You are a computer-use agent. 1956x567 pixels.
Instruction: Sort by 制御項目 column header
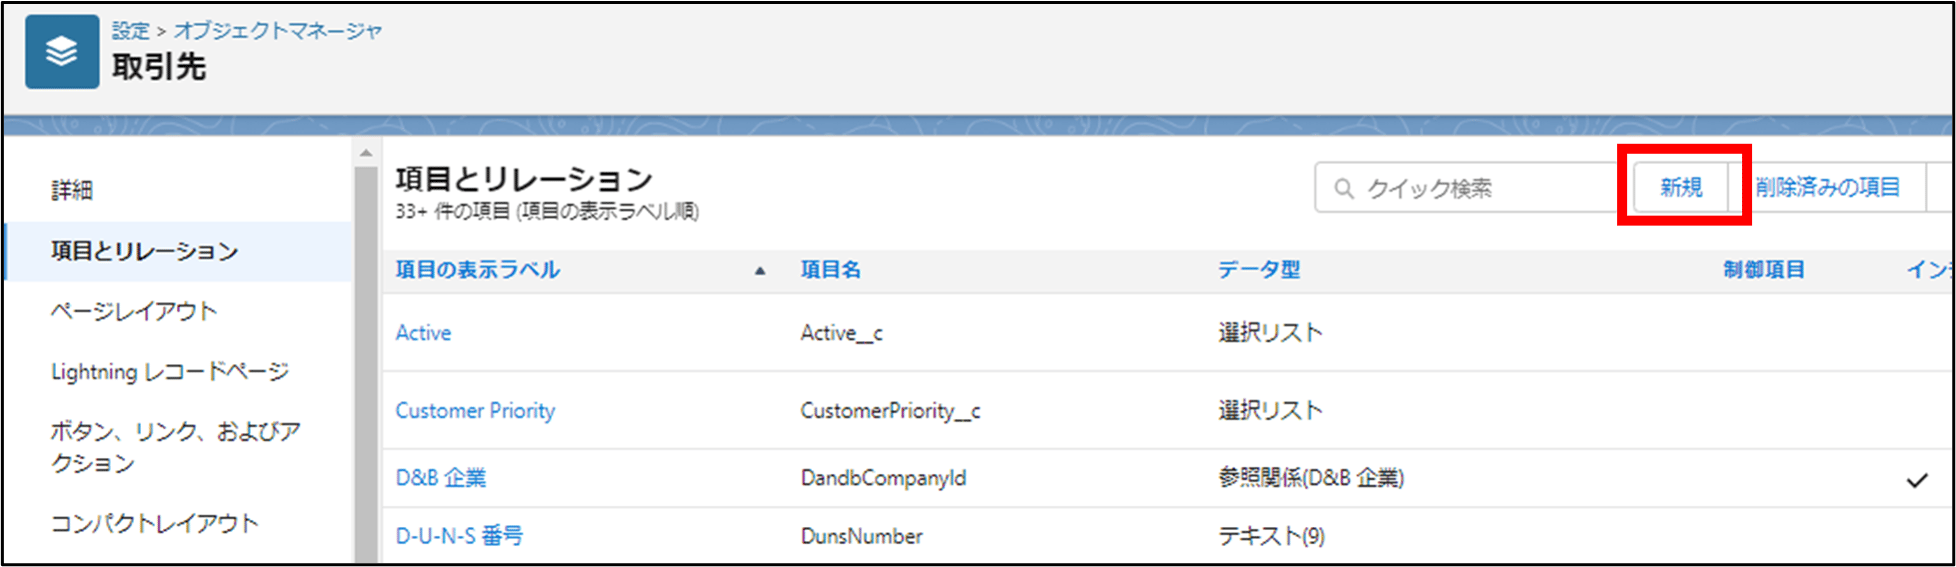pyautogui.click(x=1764, y=270)
